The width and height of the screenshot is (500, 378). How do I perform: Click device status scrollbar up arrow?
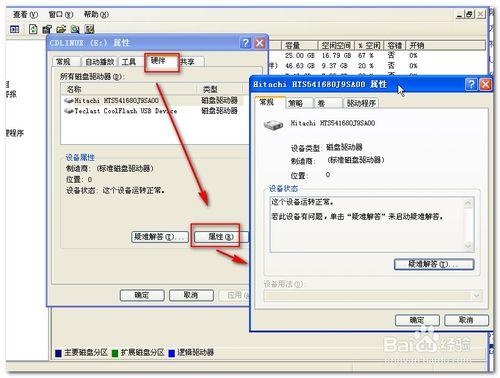pyautogui.click(x=468, y=203)
